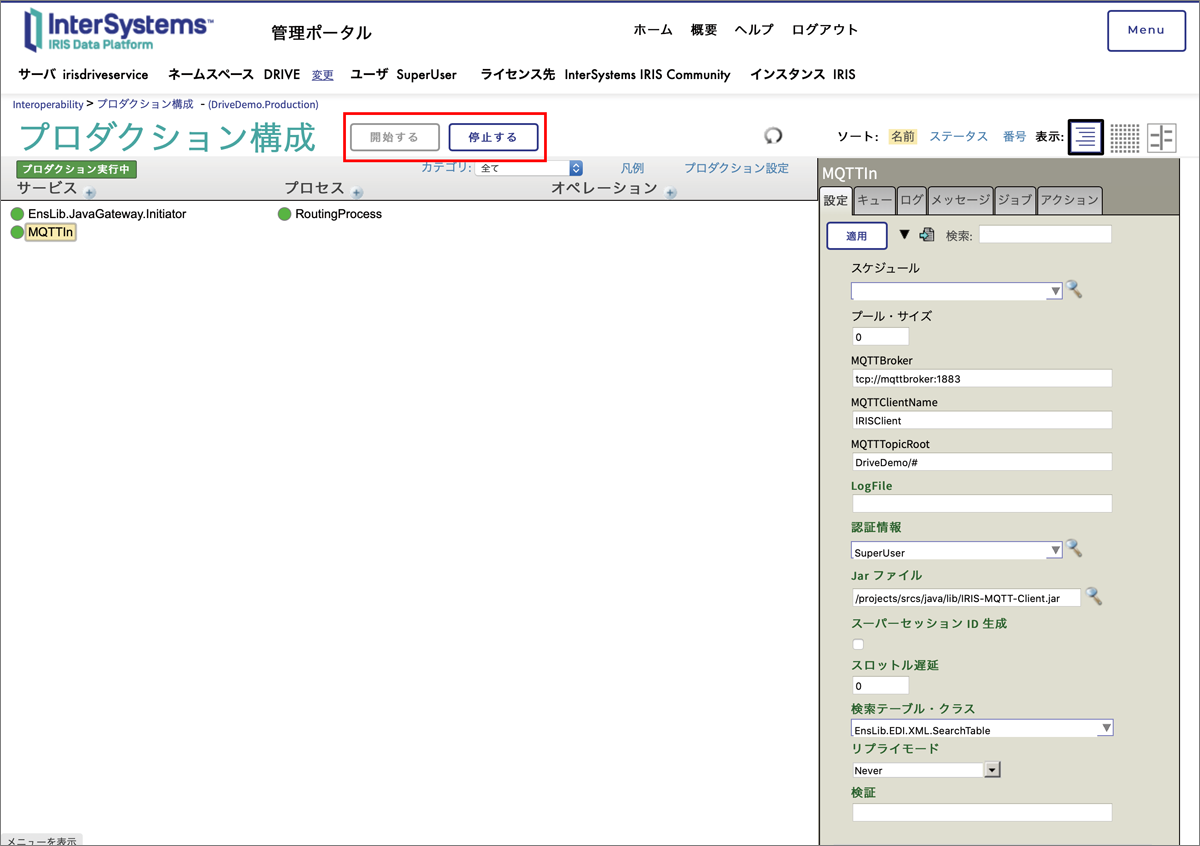Image resolution: width=1200 pixels, height=846 pixels.
Task: Collapse settings with black triangle
Action: click(x=905, y=235)
